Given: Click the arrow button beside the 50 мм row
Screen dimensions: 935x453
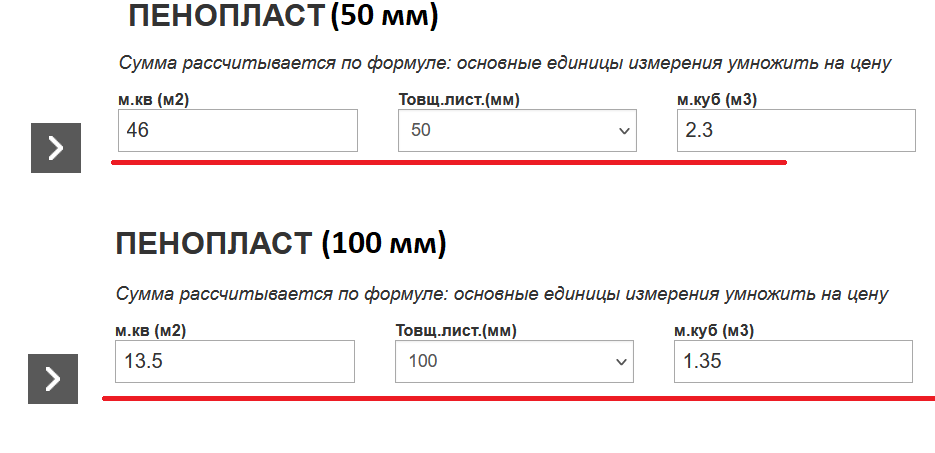Looking at the screenshot, I should (x=56, y=148).
